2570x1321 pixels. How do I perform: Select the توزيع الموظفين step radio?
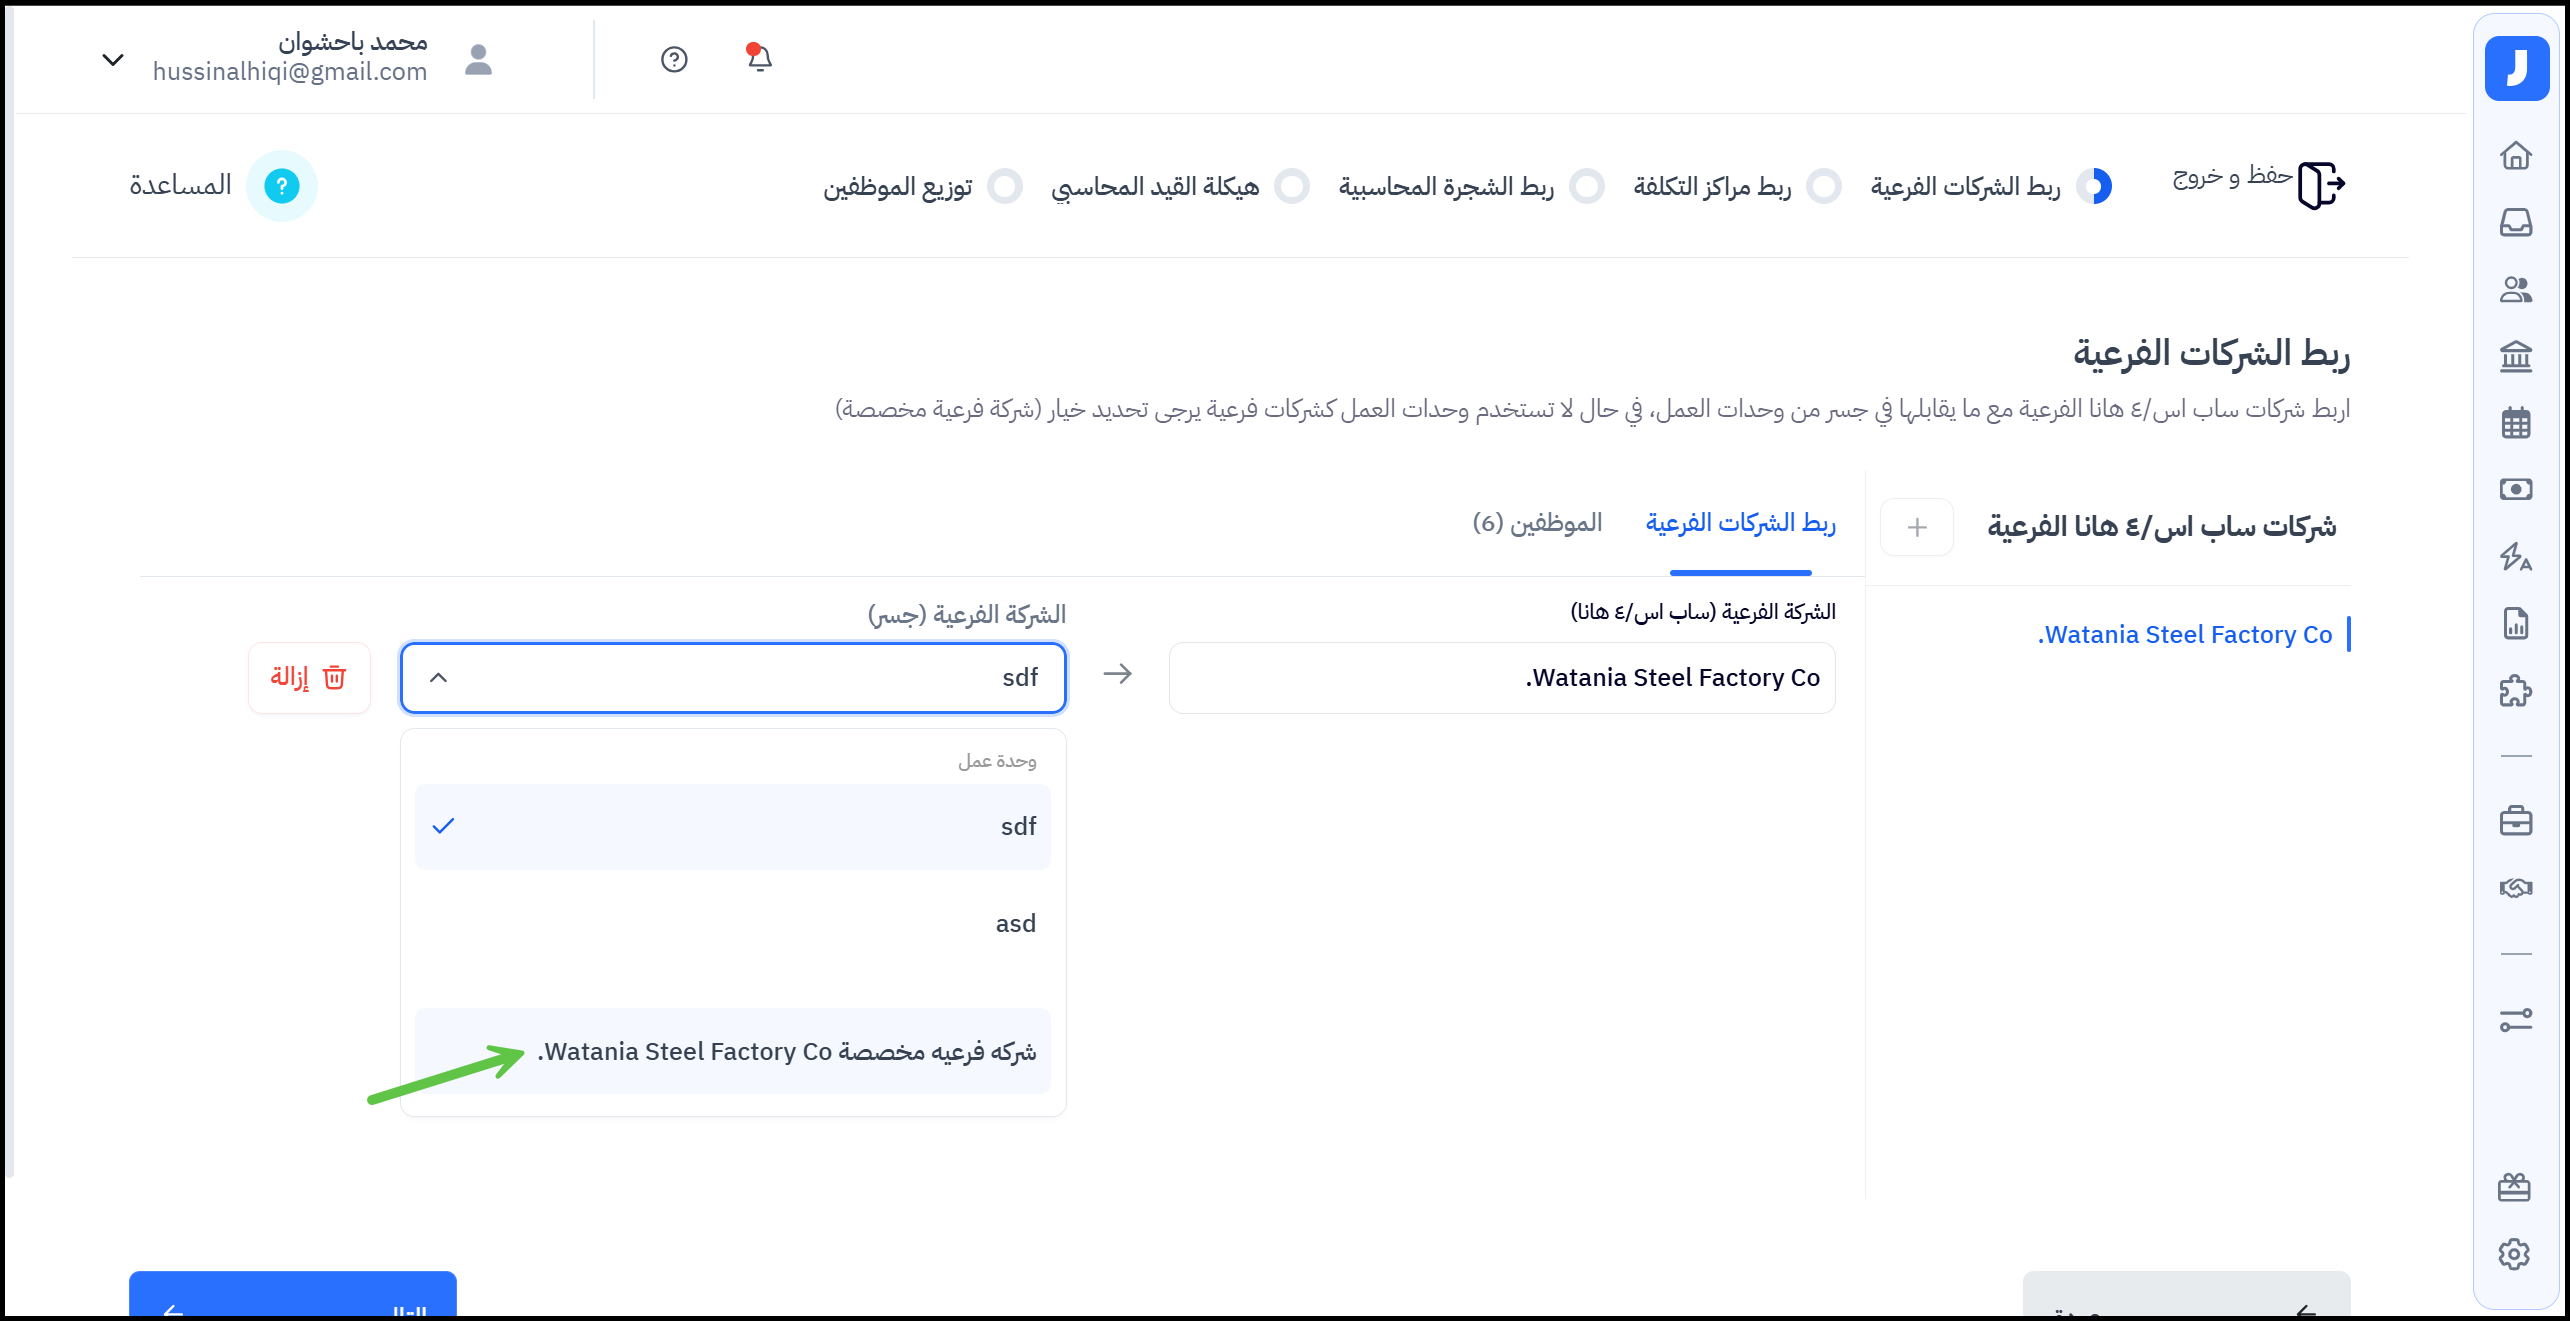pyautogui.click(x=1004, y=187)
